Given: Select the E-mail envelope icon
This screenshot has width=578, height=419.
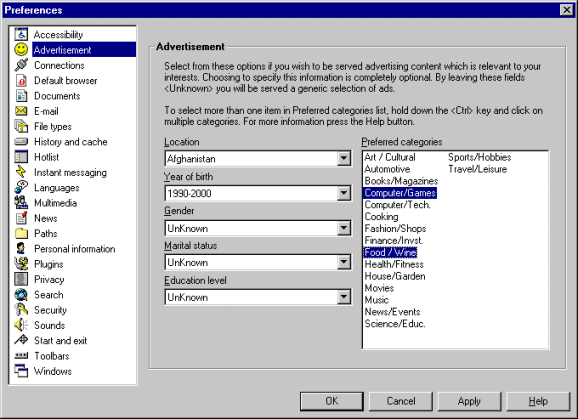Looking at the screenshot, I should point(21,111).
